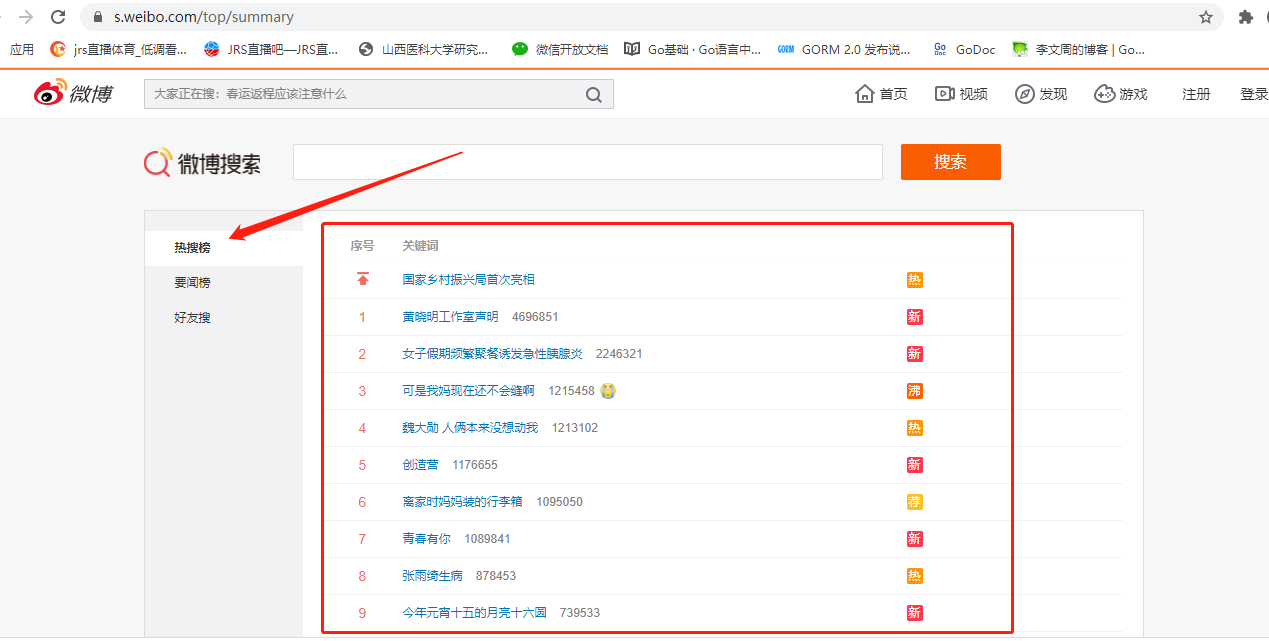Go to 首页 home
The width and height of the screenshot is (1269, 641).
pyautogui.click(x=881, y=94)
